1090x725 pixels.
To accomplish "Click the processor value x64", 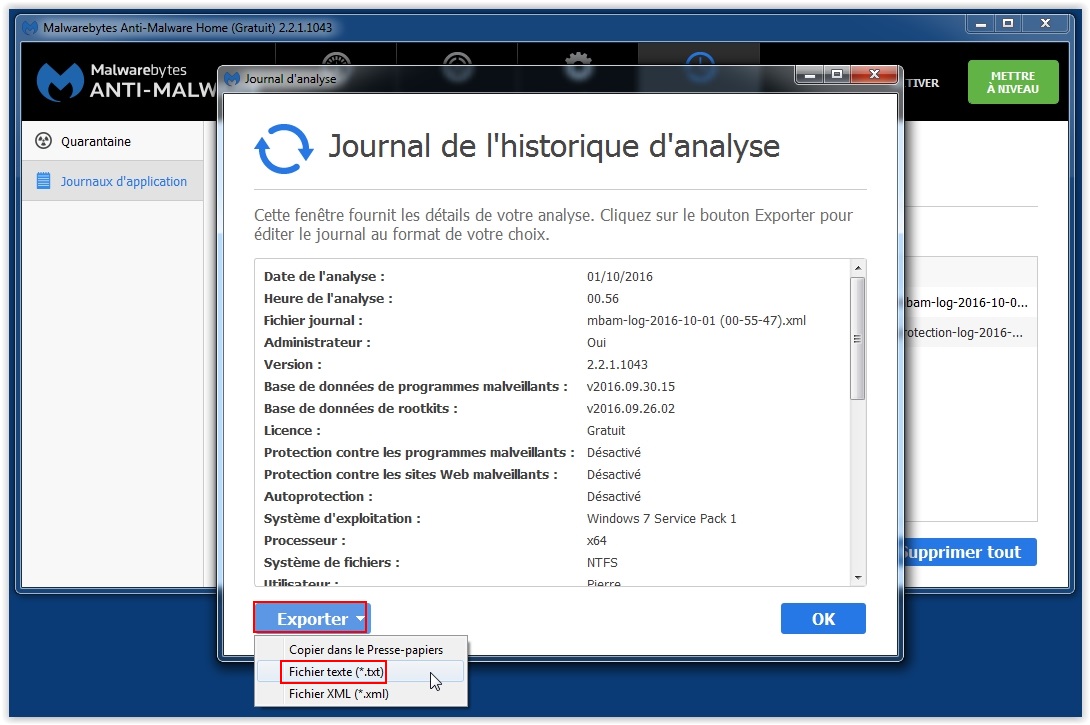I will point(596,540).
